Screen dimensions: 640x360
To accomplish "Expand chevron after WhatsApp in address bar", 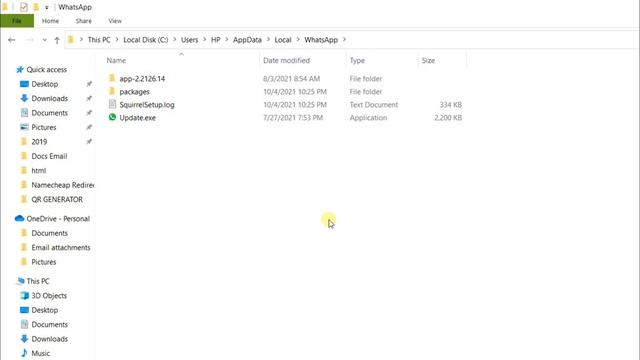I will tap(344, 40).
